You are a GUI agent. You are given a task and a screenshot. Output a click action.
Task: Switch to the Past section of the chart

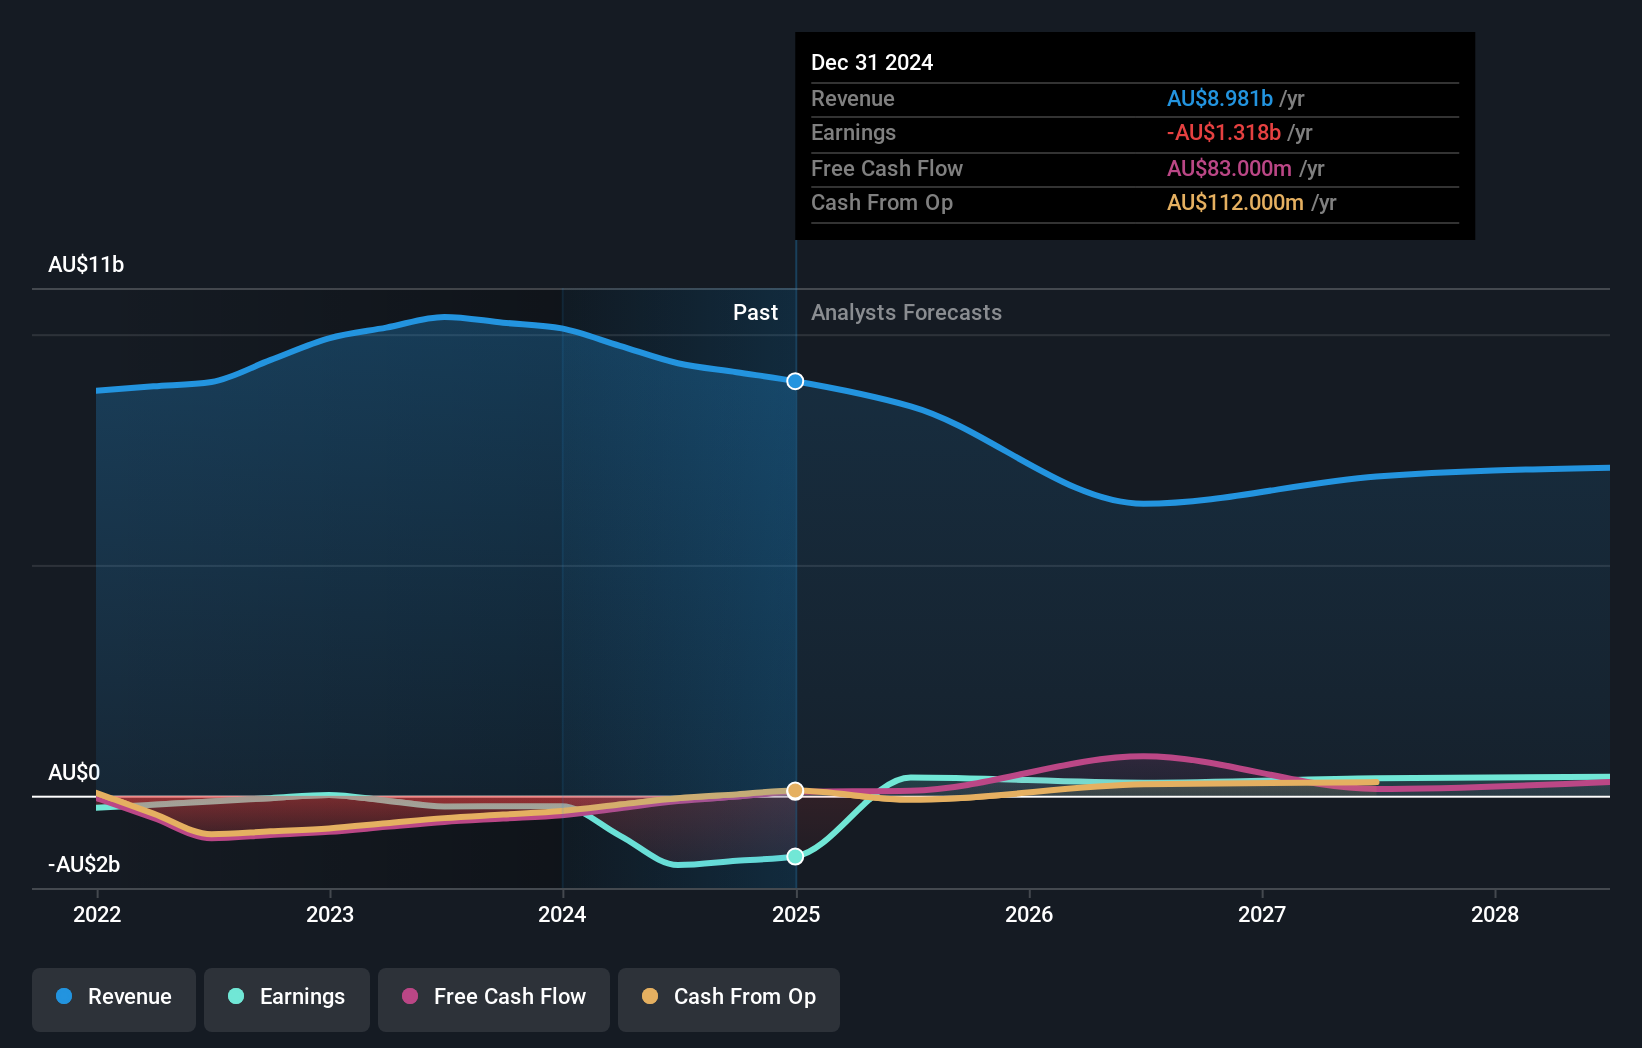pos(755,312)
